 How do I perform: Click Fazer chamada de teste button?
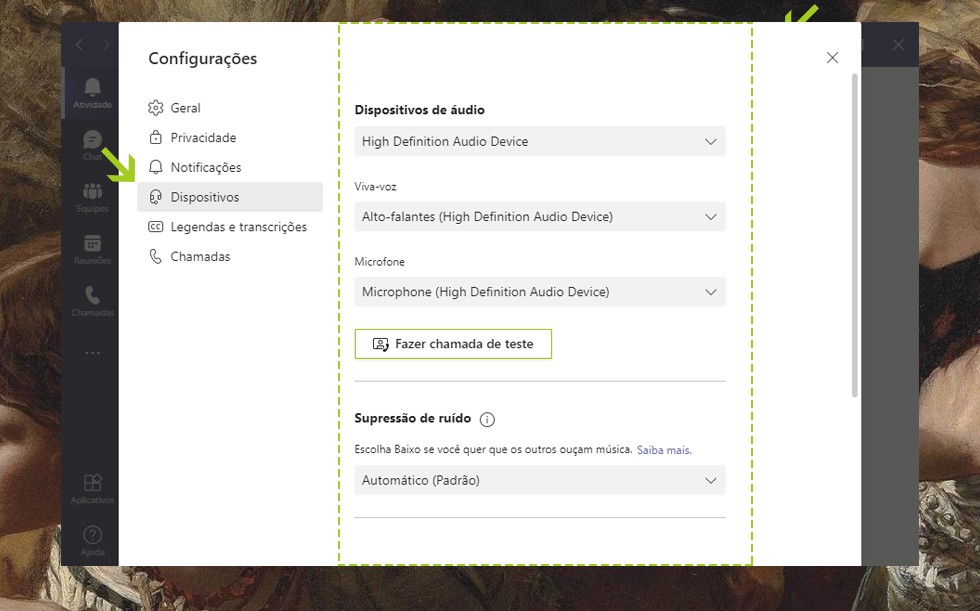pyautogui.click(x=453, y=344)
